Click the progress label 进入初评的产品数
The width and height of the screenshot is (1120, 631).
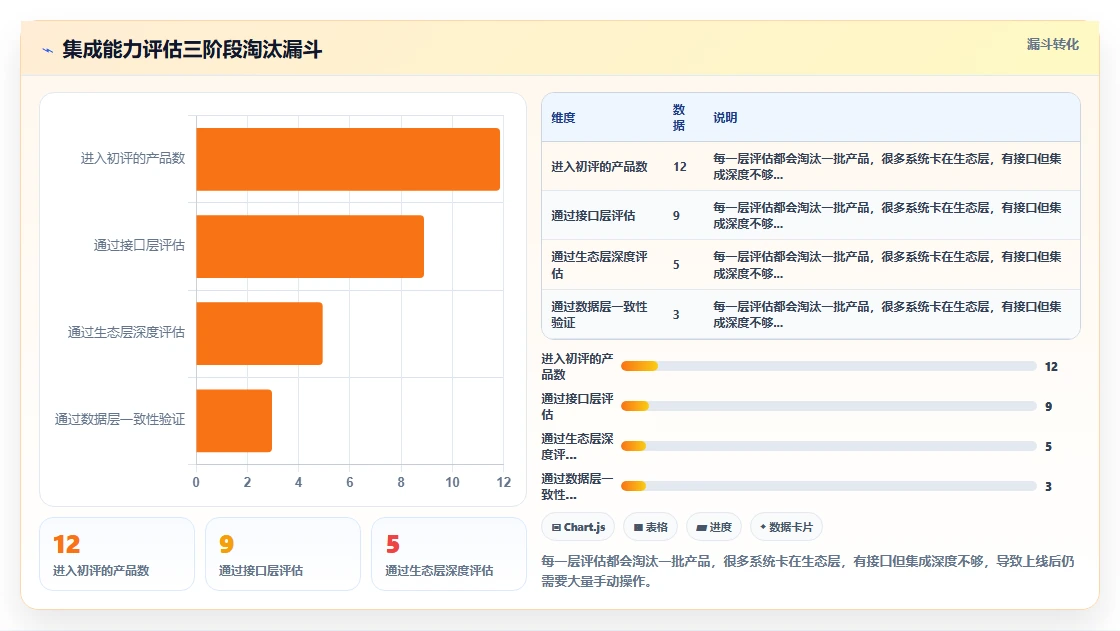(577, 367)
